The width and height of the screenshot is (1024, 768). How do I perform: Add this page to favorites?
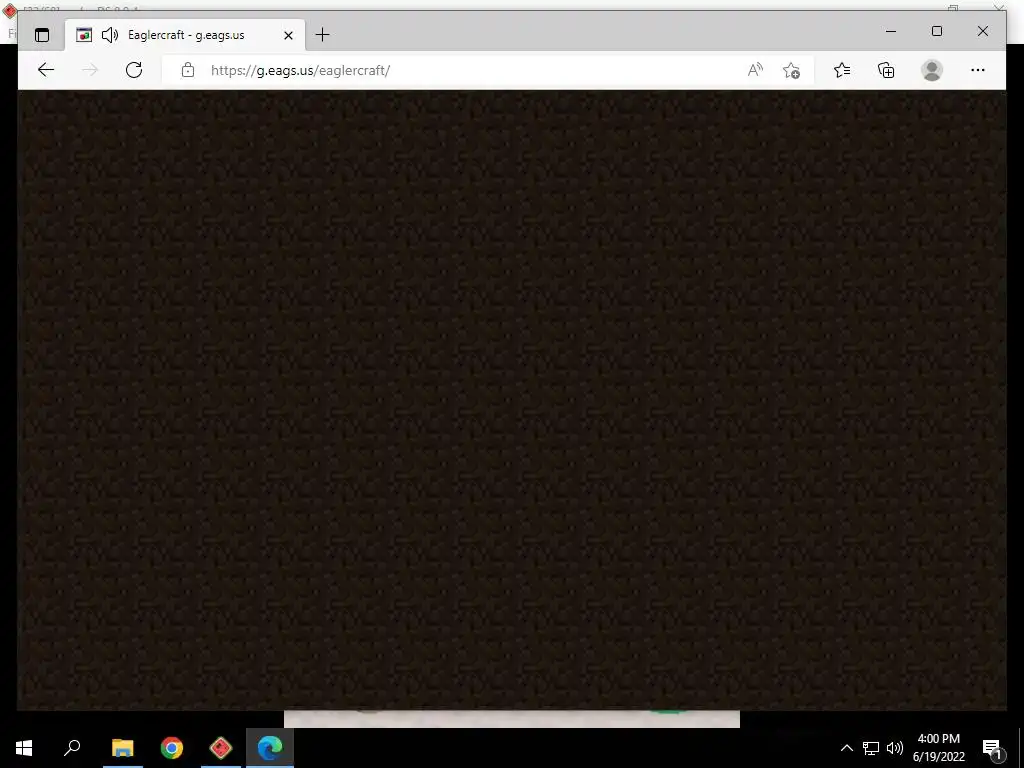(x=792, y=70)
